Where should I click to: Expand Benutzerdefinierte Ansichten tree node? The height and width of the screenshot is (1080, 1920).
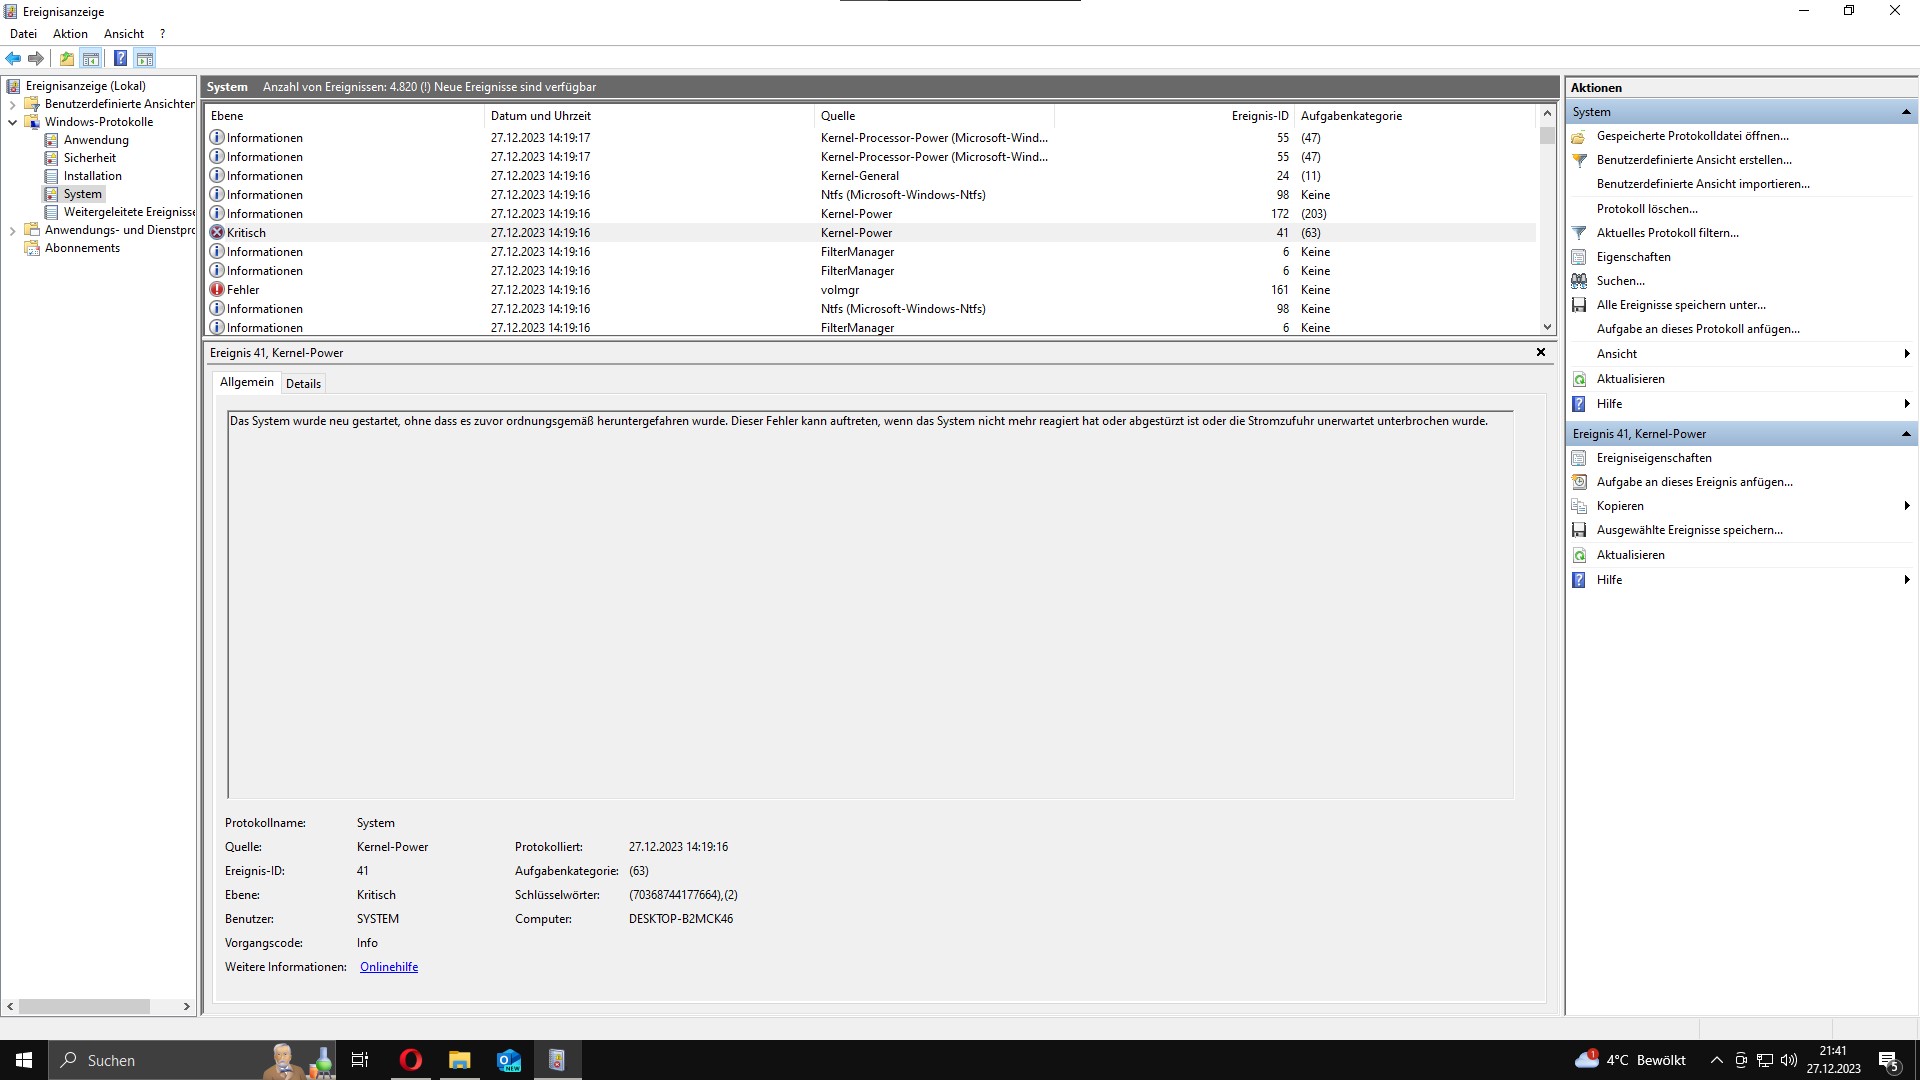tap(12, 104)
